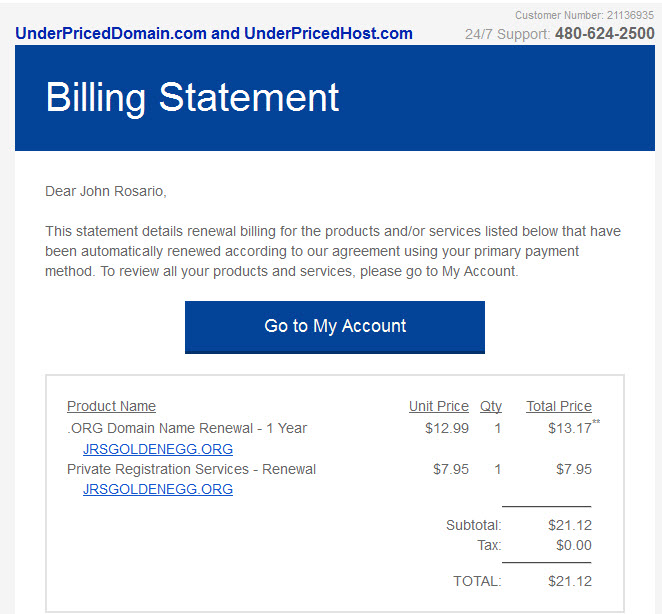Open the JRSGOLDENEGG.ORG link under Private Registration
This screenshot has height=614, width=662.
pos(158,489)
